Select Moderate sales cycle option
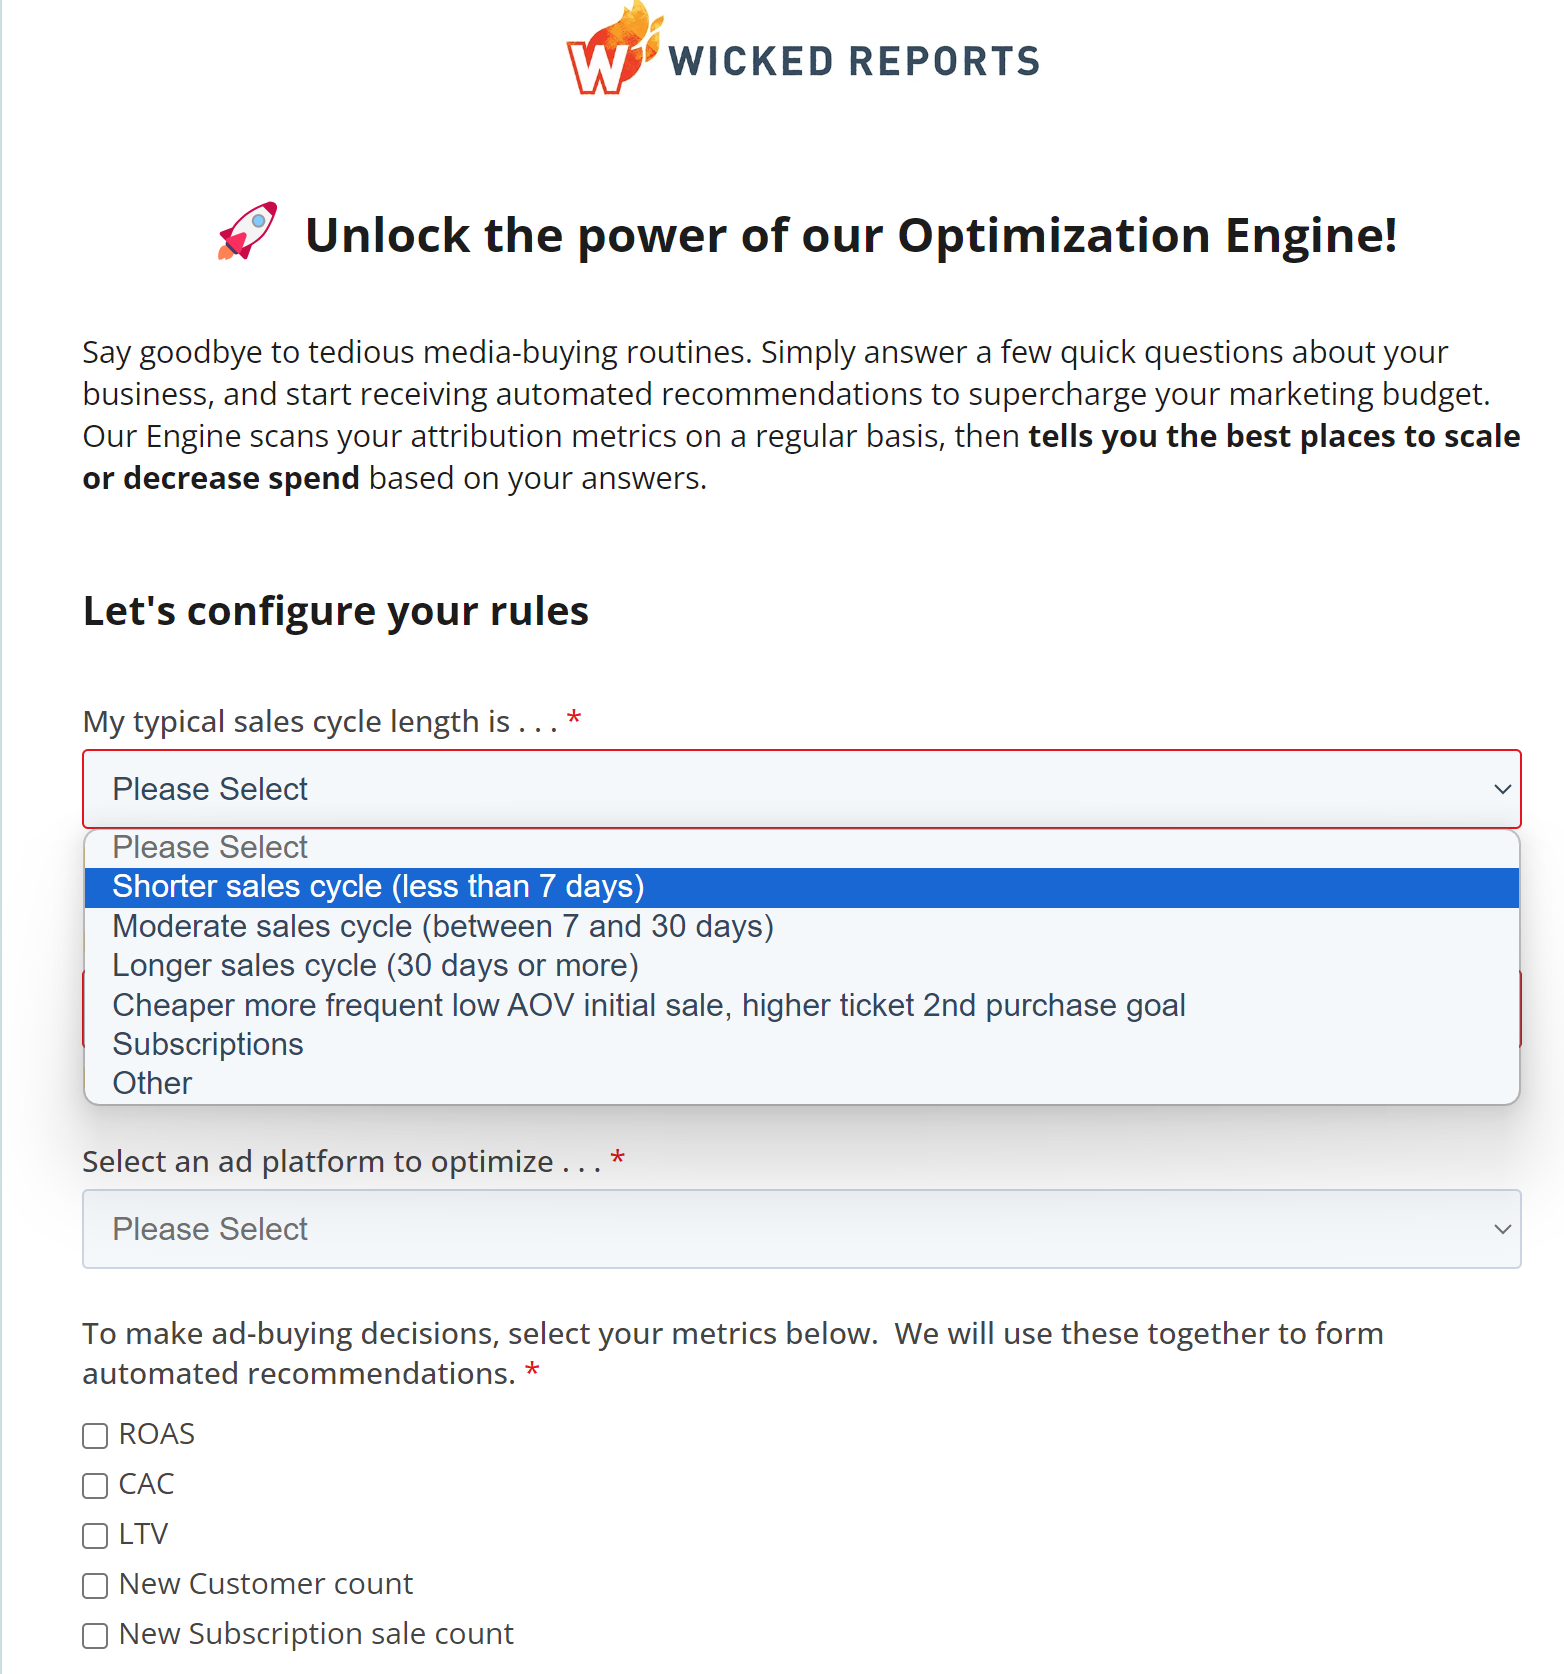Viewport: 1564px width, 1674px height. [443, 927]
